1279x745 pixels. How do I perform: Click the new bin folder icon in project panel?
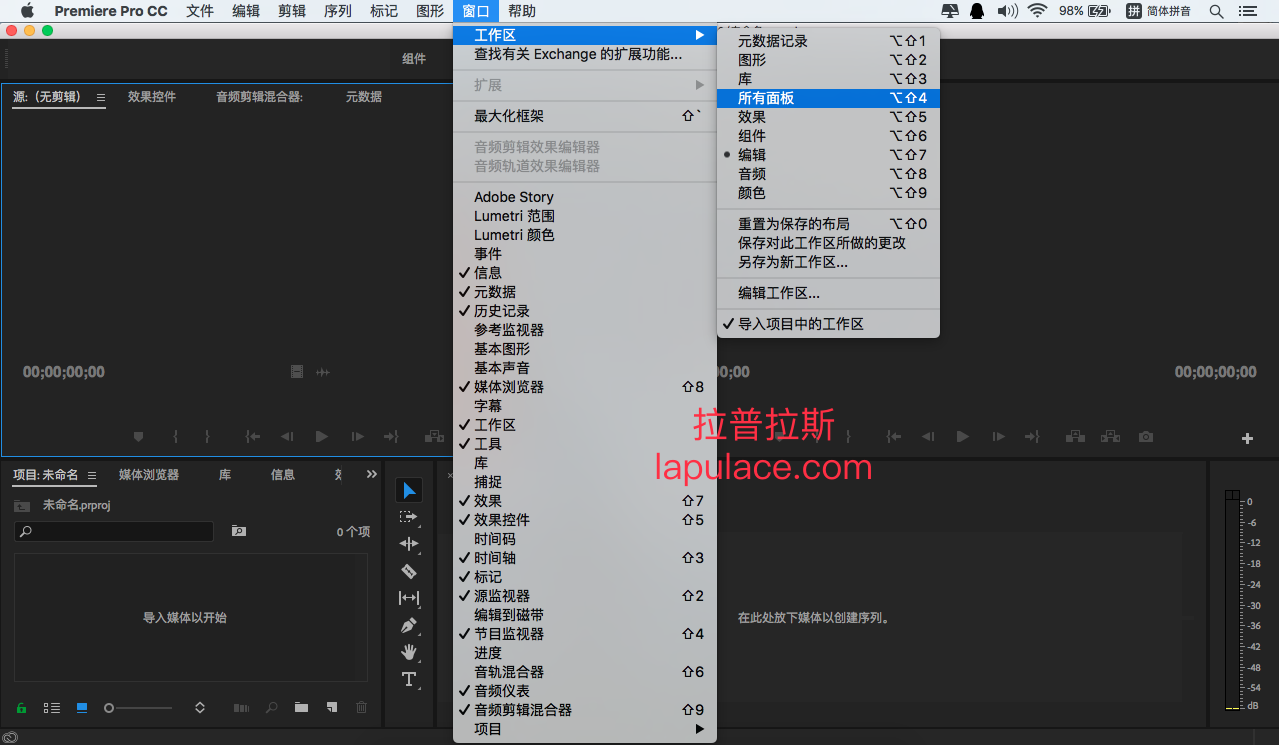[301, 707]
